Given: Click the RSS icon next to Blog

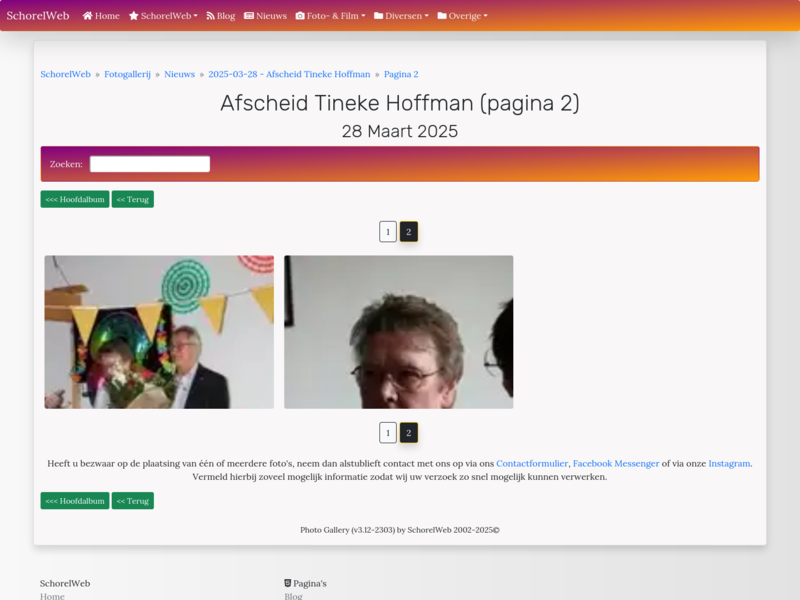Looking at the screenshot, I should [x=210, y=16].
